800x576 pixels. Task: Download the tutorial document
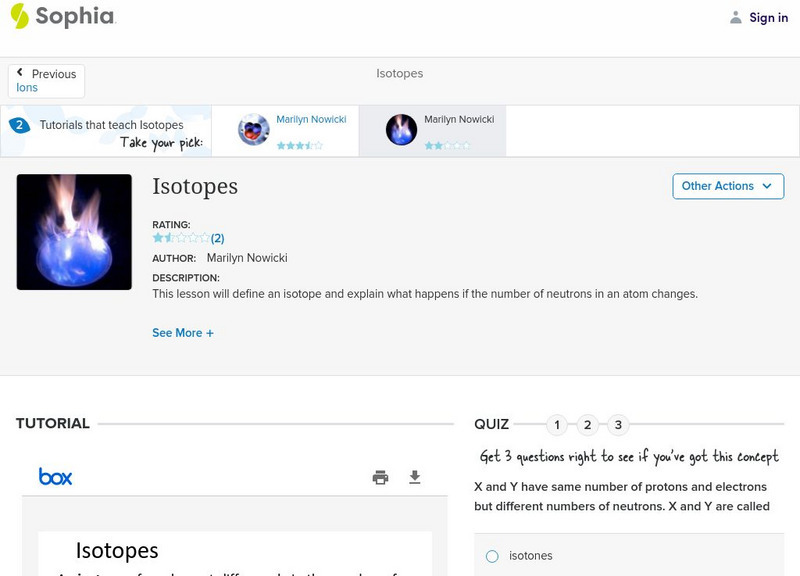tap(415, 477)
